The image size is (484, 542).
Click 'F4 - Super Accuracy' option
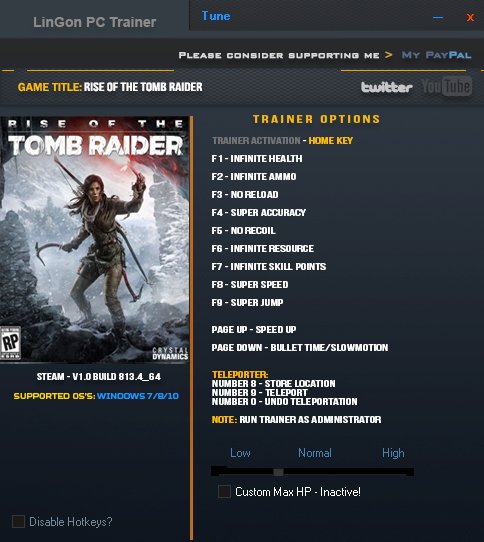click(x=259, y=213)
